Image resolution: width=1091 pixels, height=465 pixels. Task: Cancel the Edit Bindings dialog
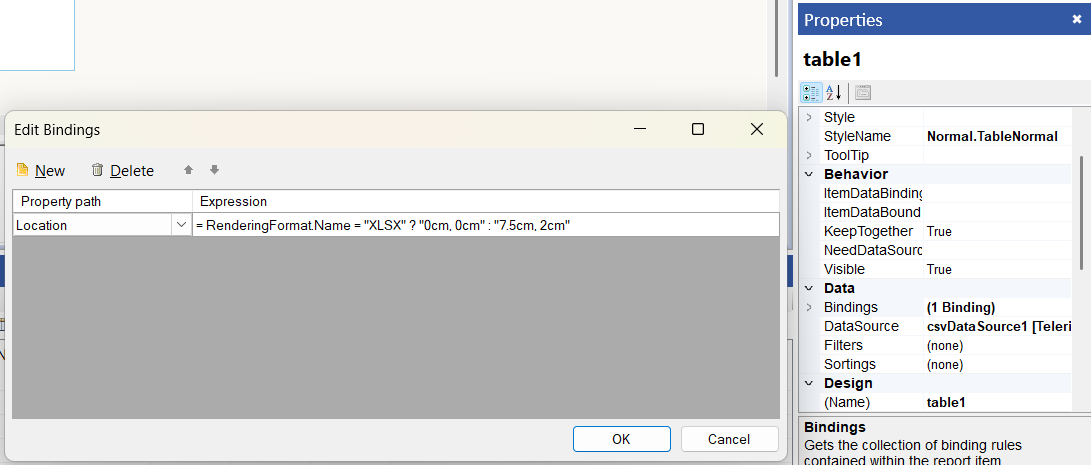(x=729, y=439)
